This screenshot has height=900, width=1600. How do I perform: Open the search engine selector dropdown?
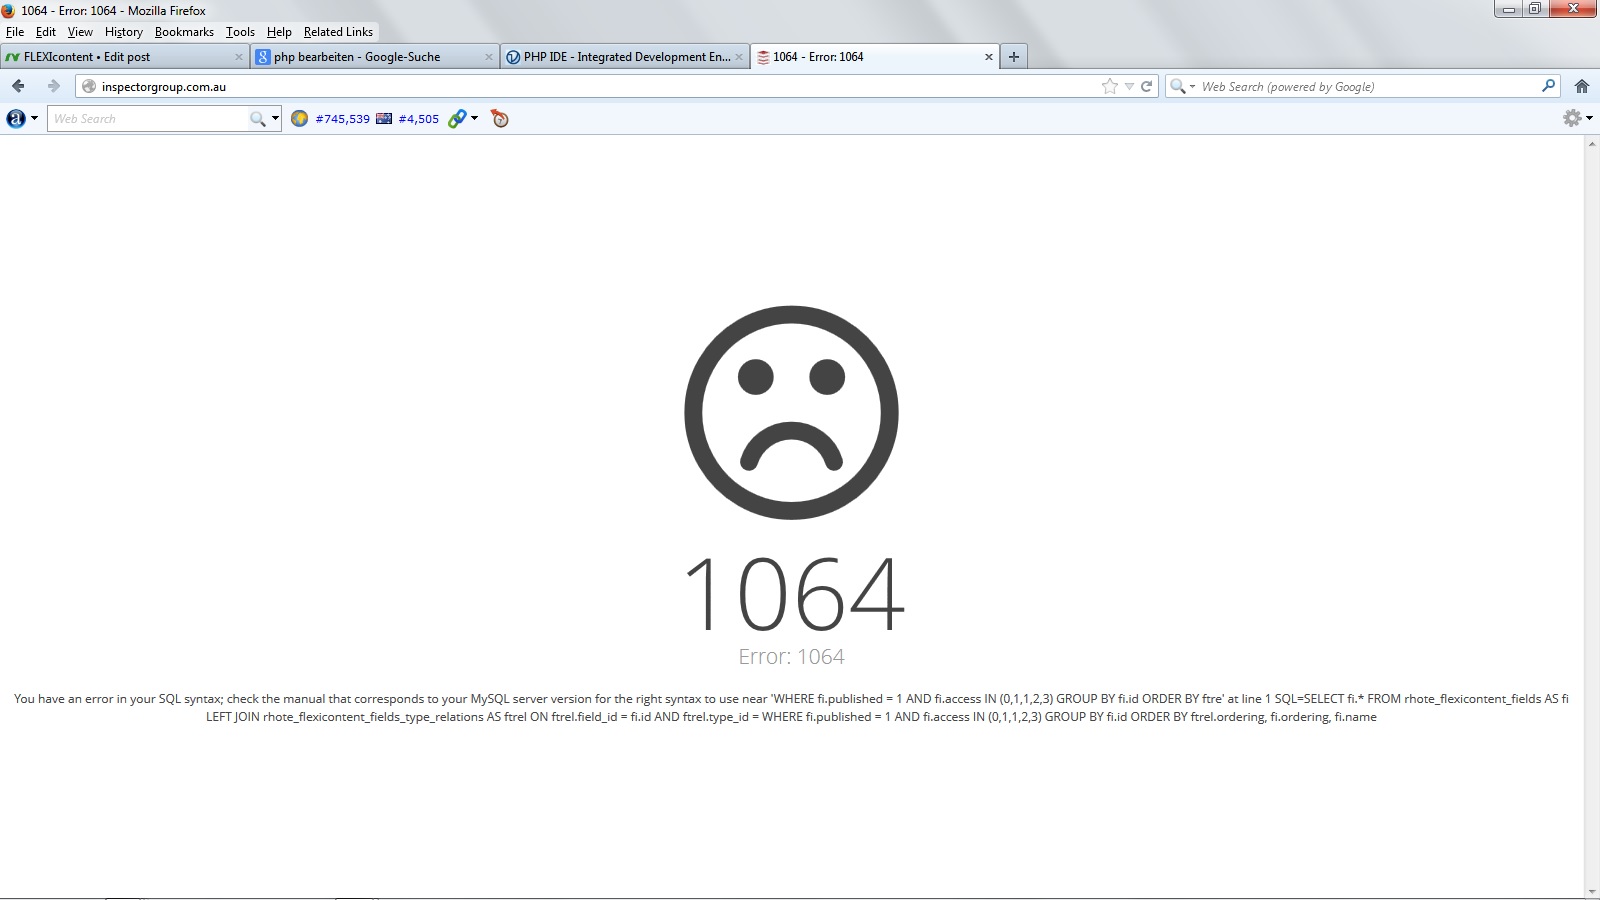click(x=1183, y=87)
